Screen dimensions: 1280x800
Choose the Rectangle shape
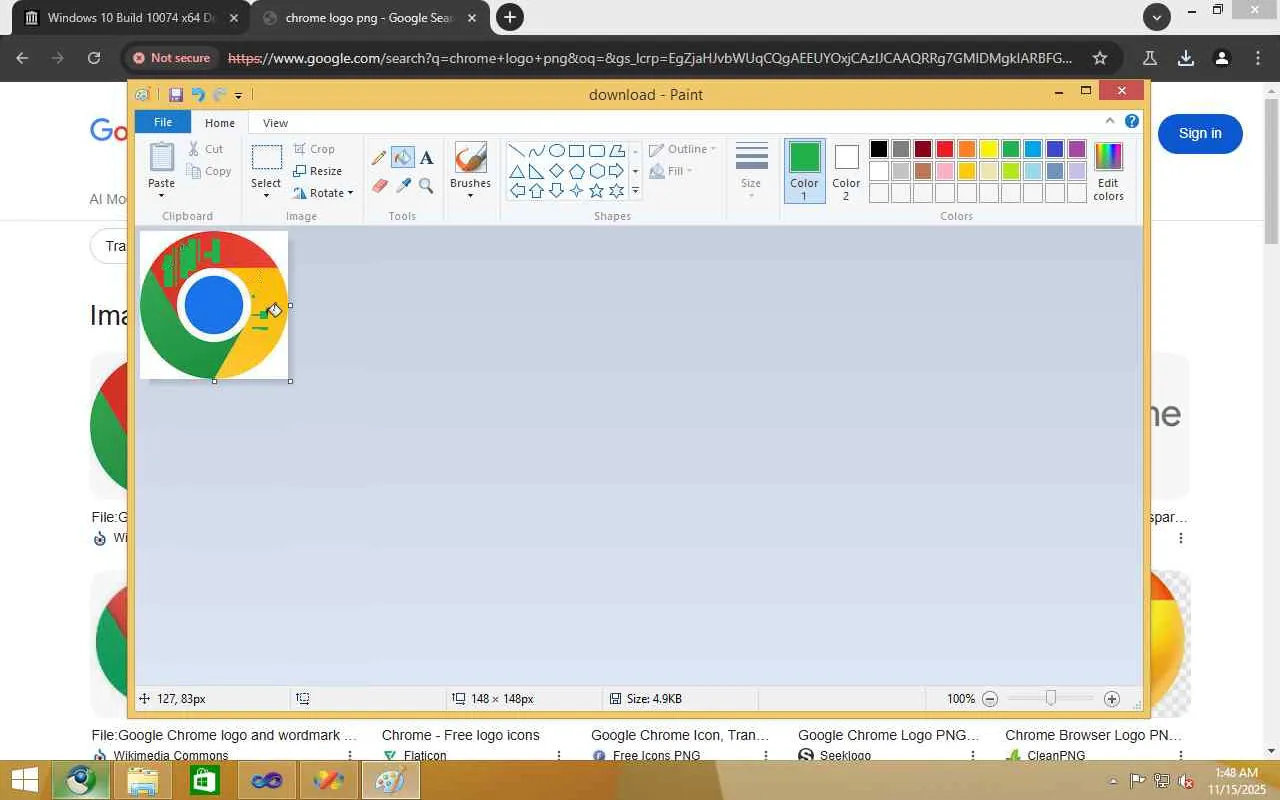577,151
